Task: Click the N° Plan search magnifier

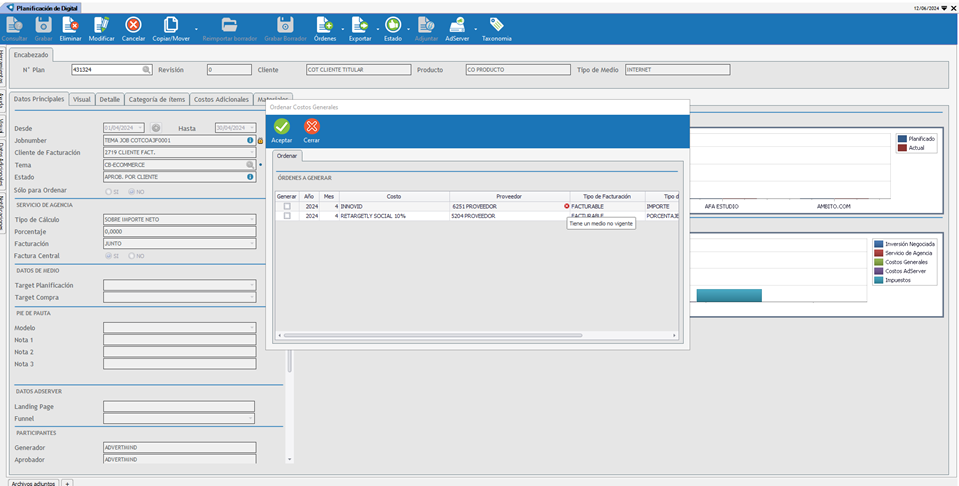Action: coord(147,70)
